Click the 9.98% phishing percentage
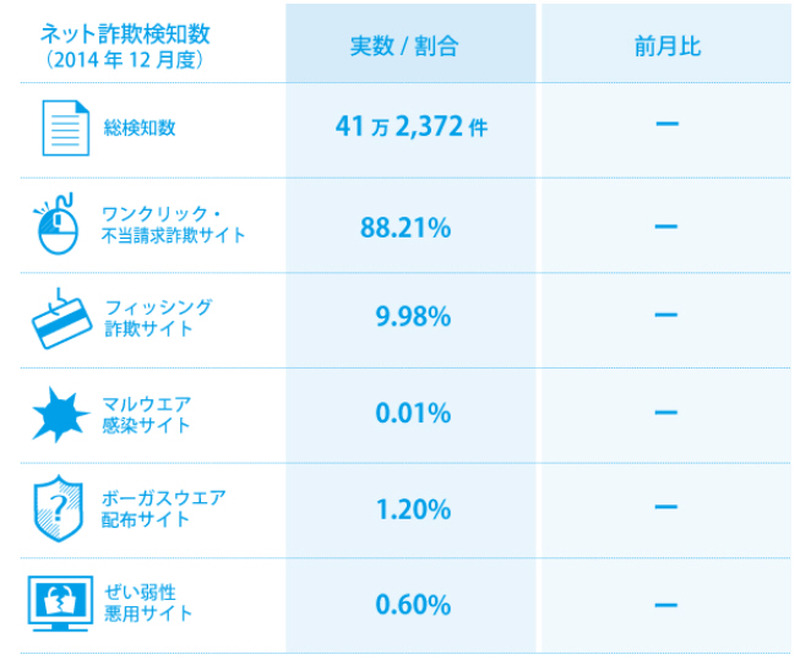 pos(413,319)
